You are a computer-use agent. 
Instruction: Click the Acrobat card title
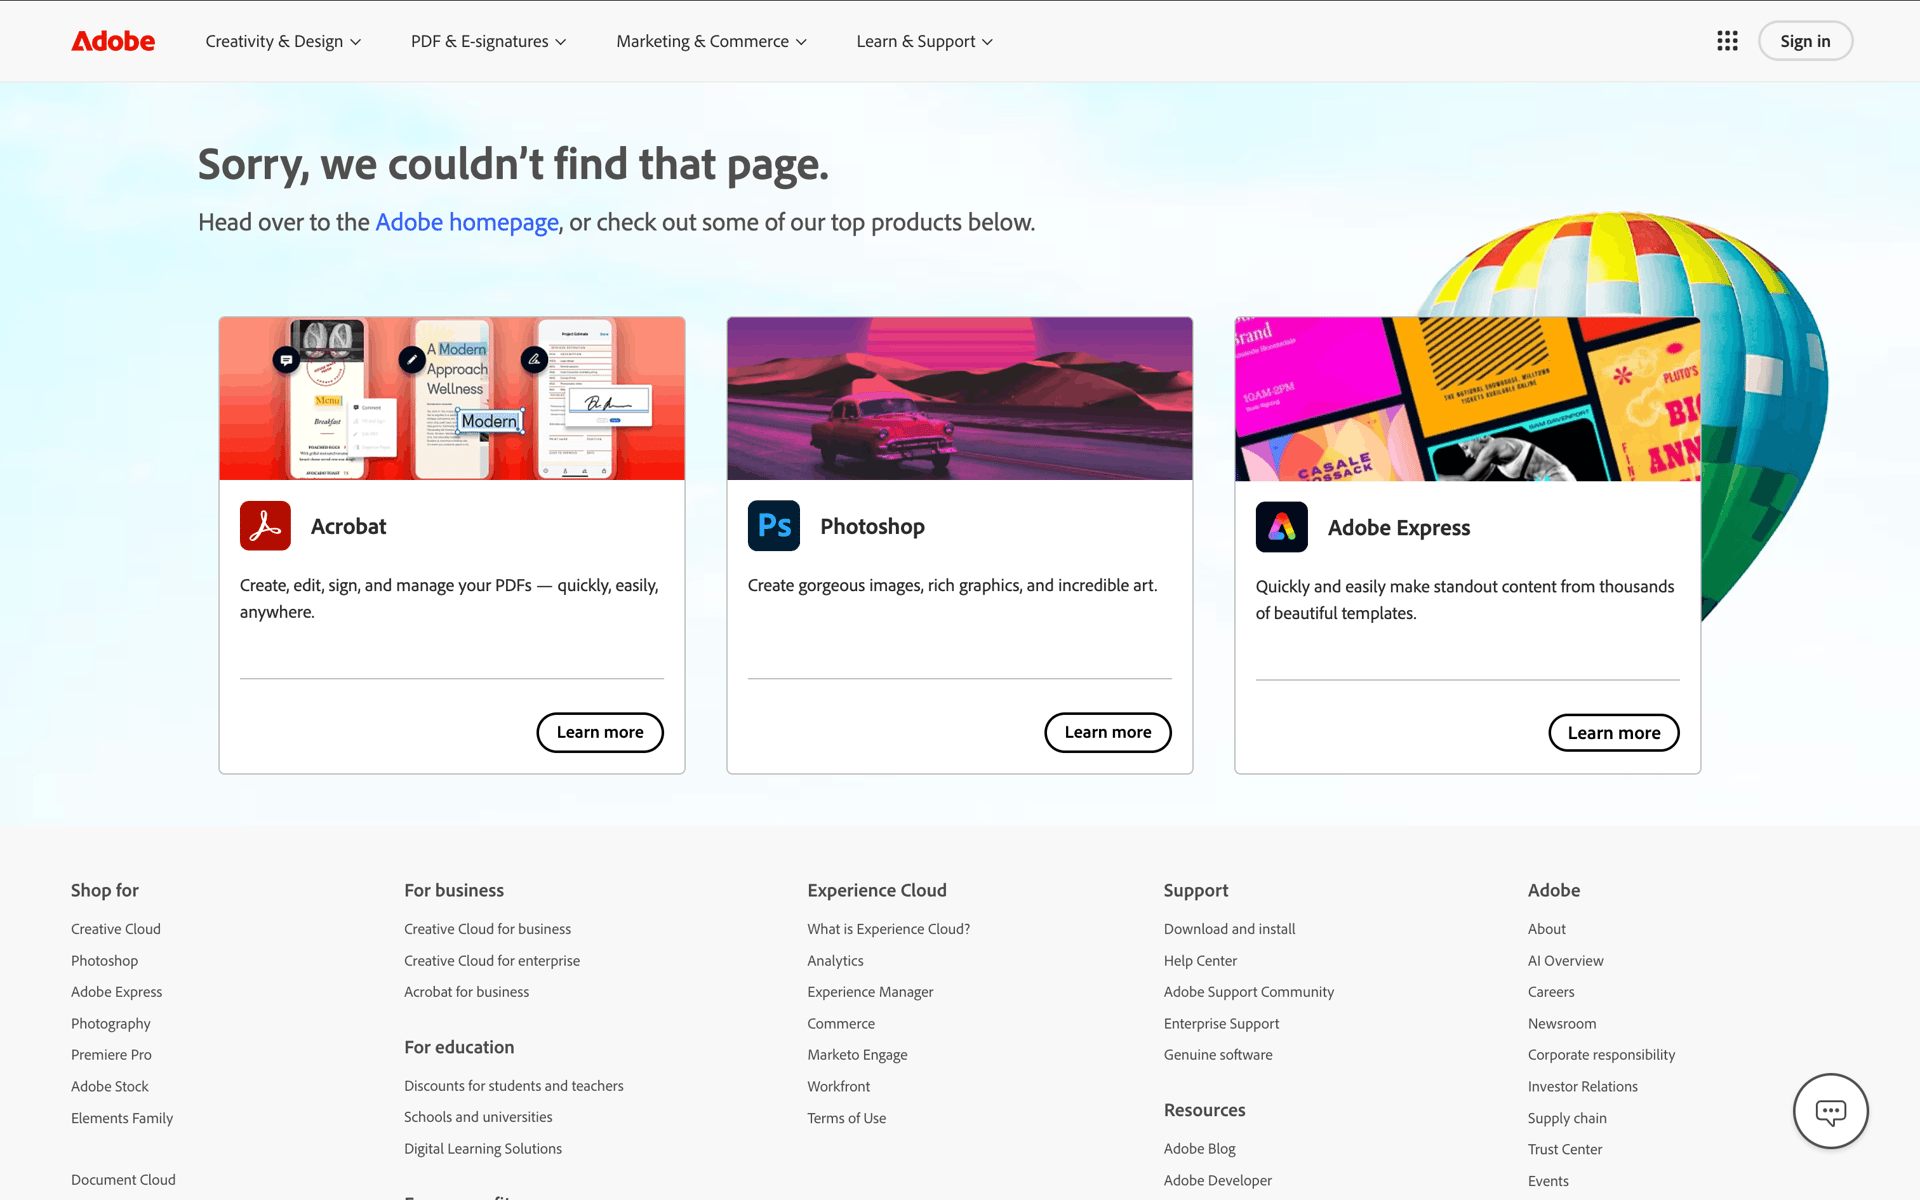tap(348, 526)
